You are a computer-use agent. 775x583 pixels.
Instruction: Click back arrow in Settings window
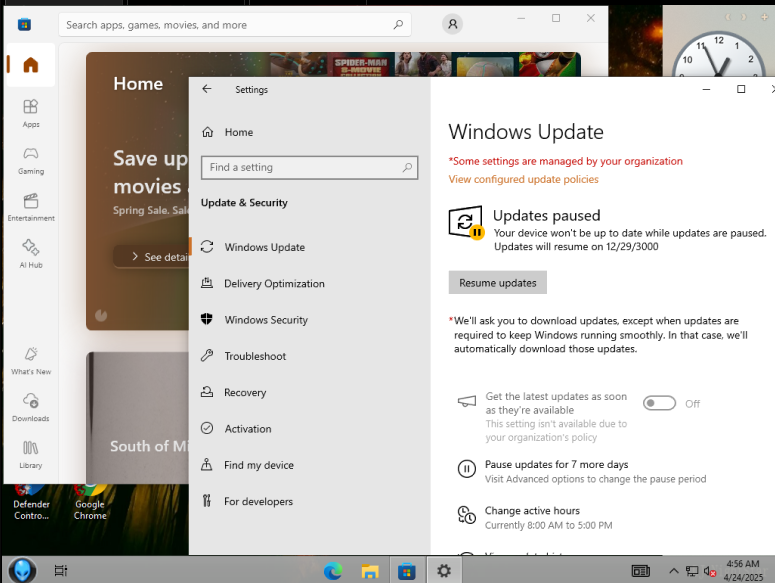click(207, 89)
